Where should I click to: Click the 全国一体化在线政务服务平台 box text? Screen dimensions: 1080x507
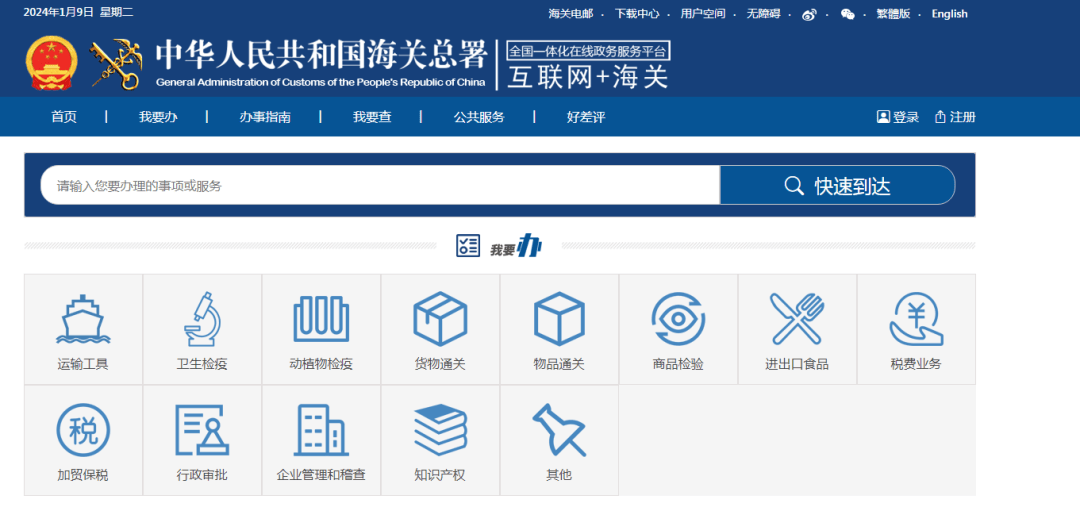click(588, 51)
